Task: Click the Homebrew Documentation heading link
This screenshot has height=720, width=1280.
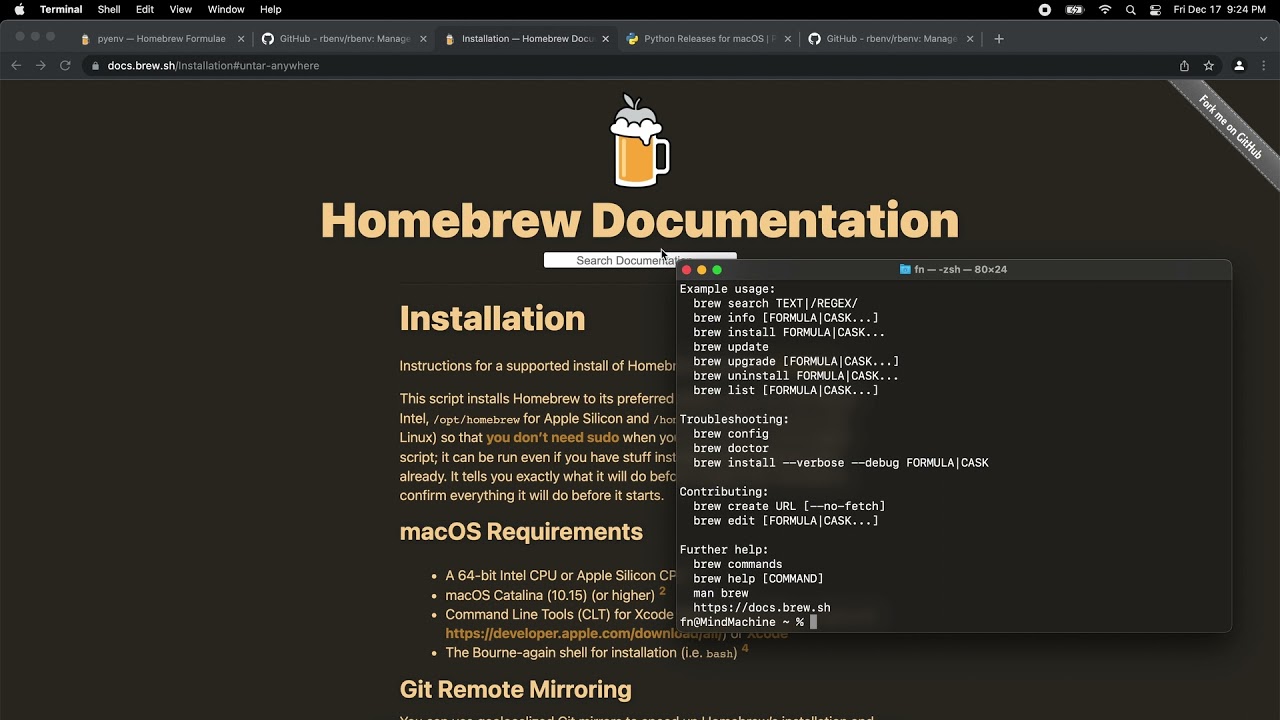Action: click(x=639, y=221)
